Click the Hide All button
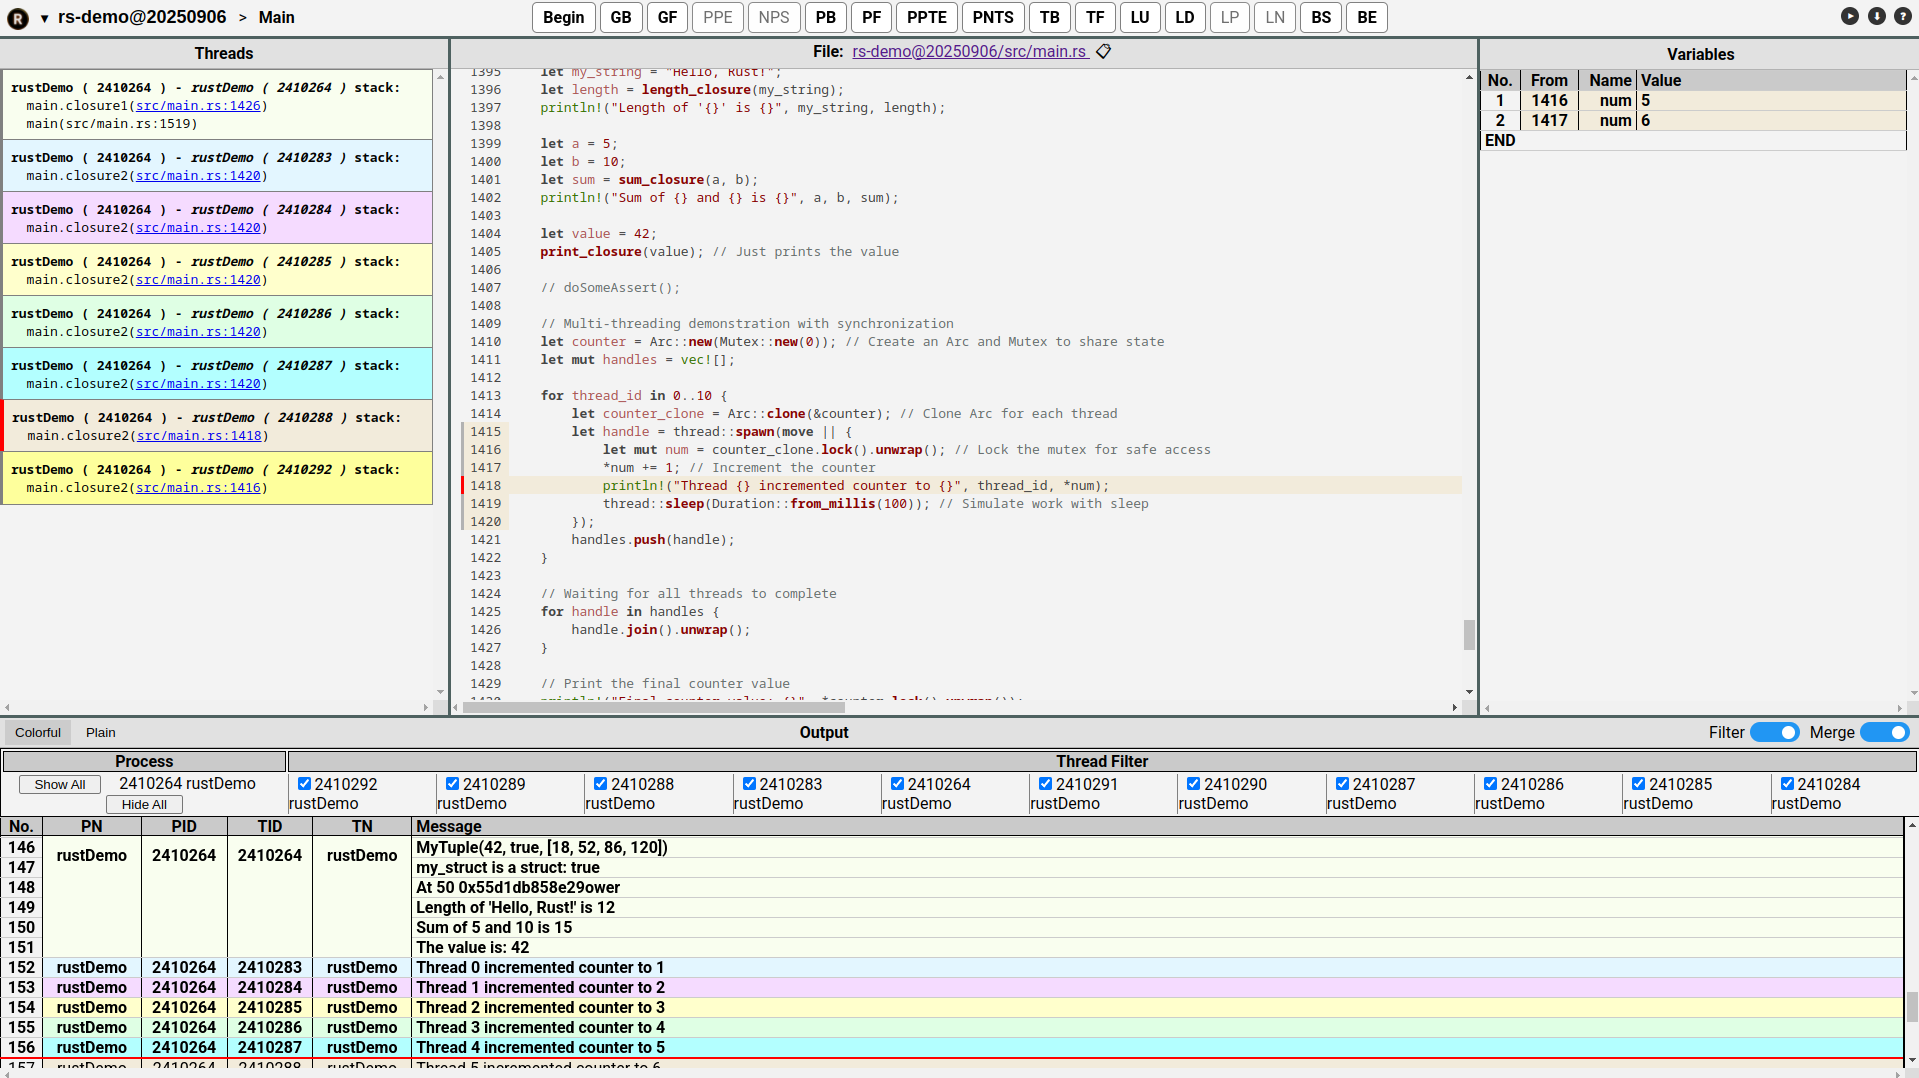1919x1078 pixels. coord(144,804)
